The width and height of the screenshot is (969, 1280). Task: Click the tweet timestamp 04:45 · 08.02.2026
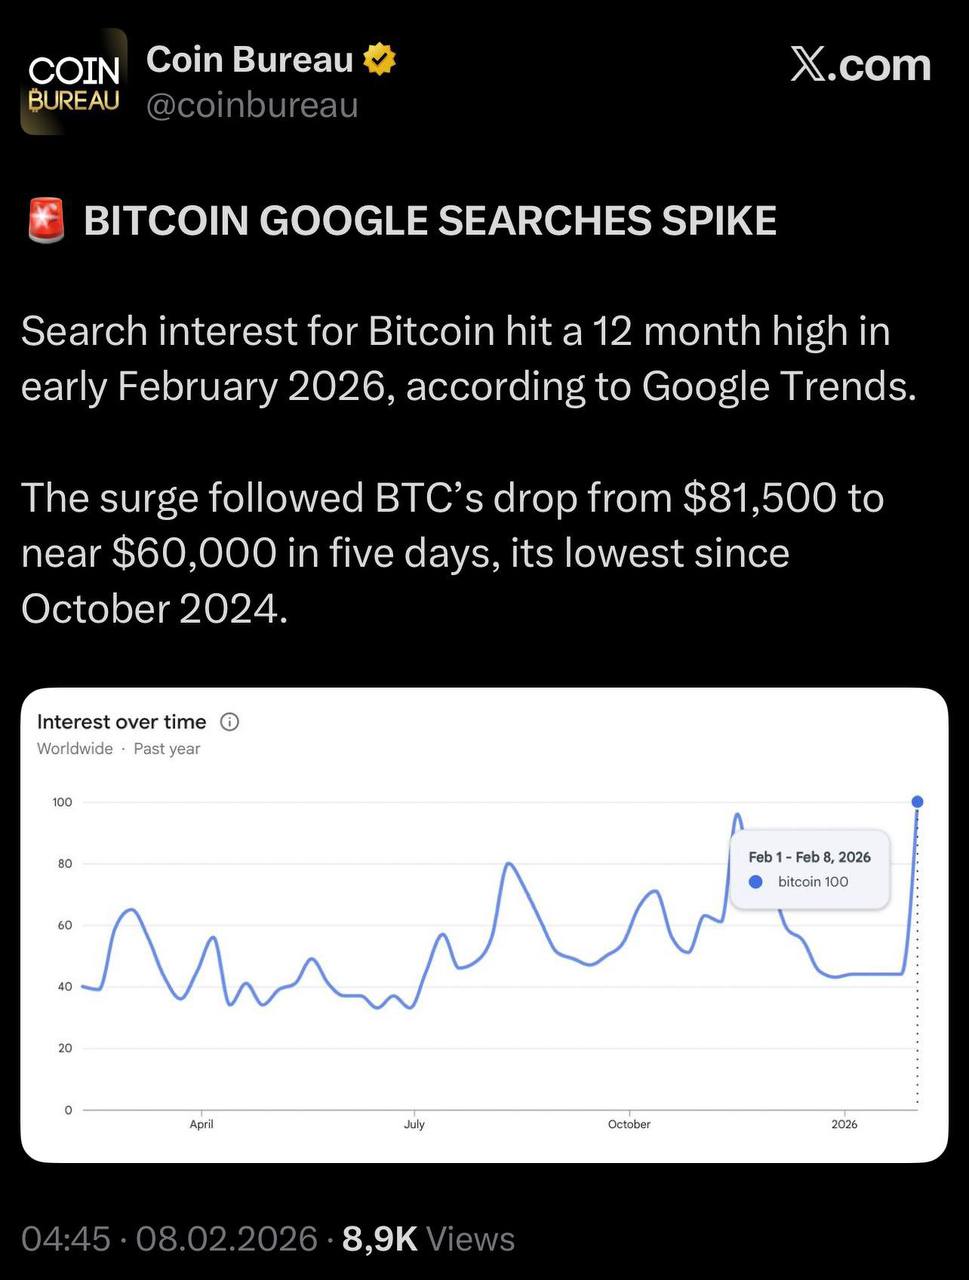tap(169, 1239)
